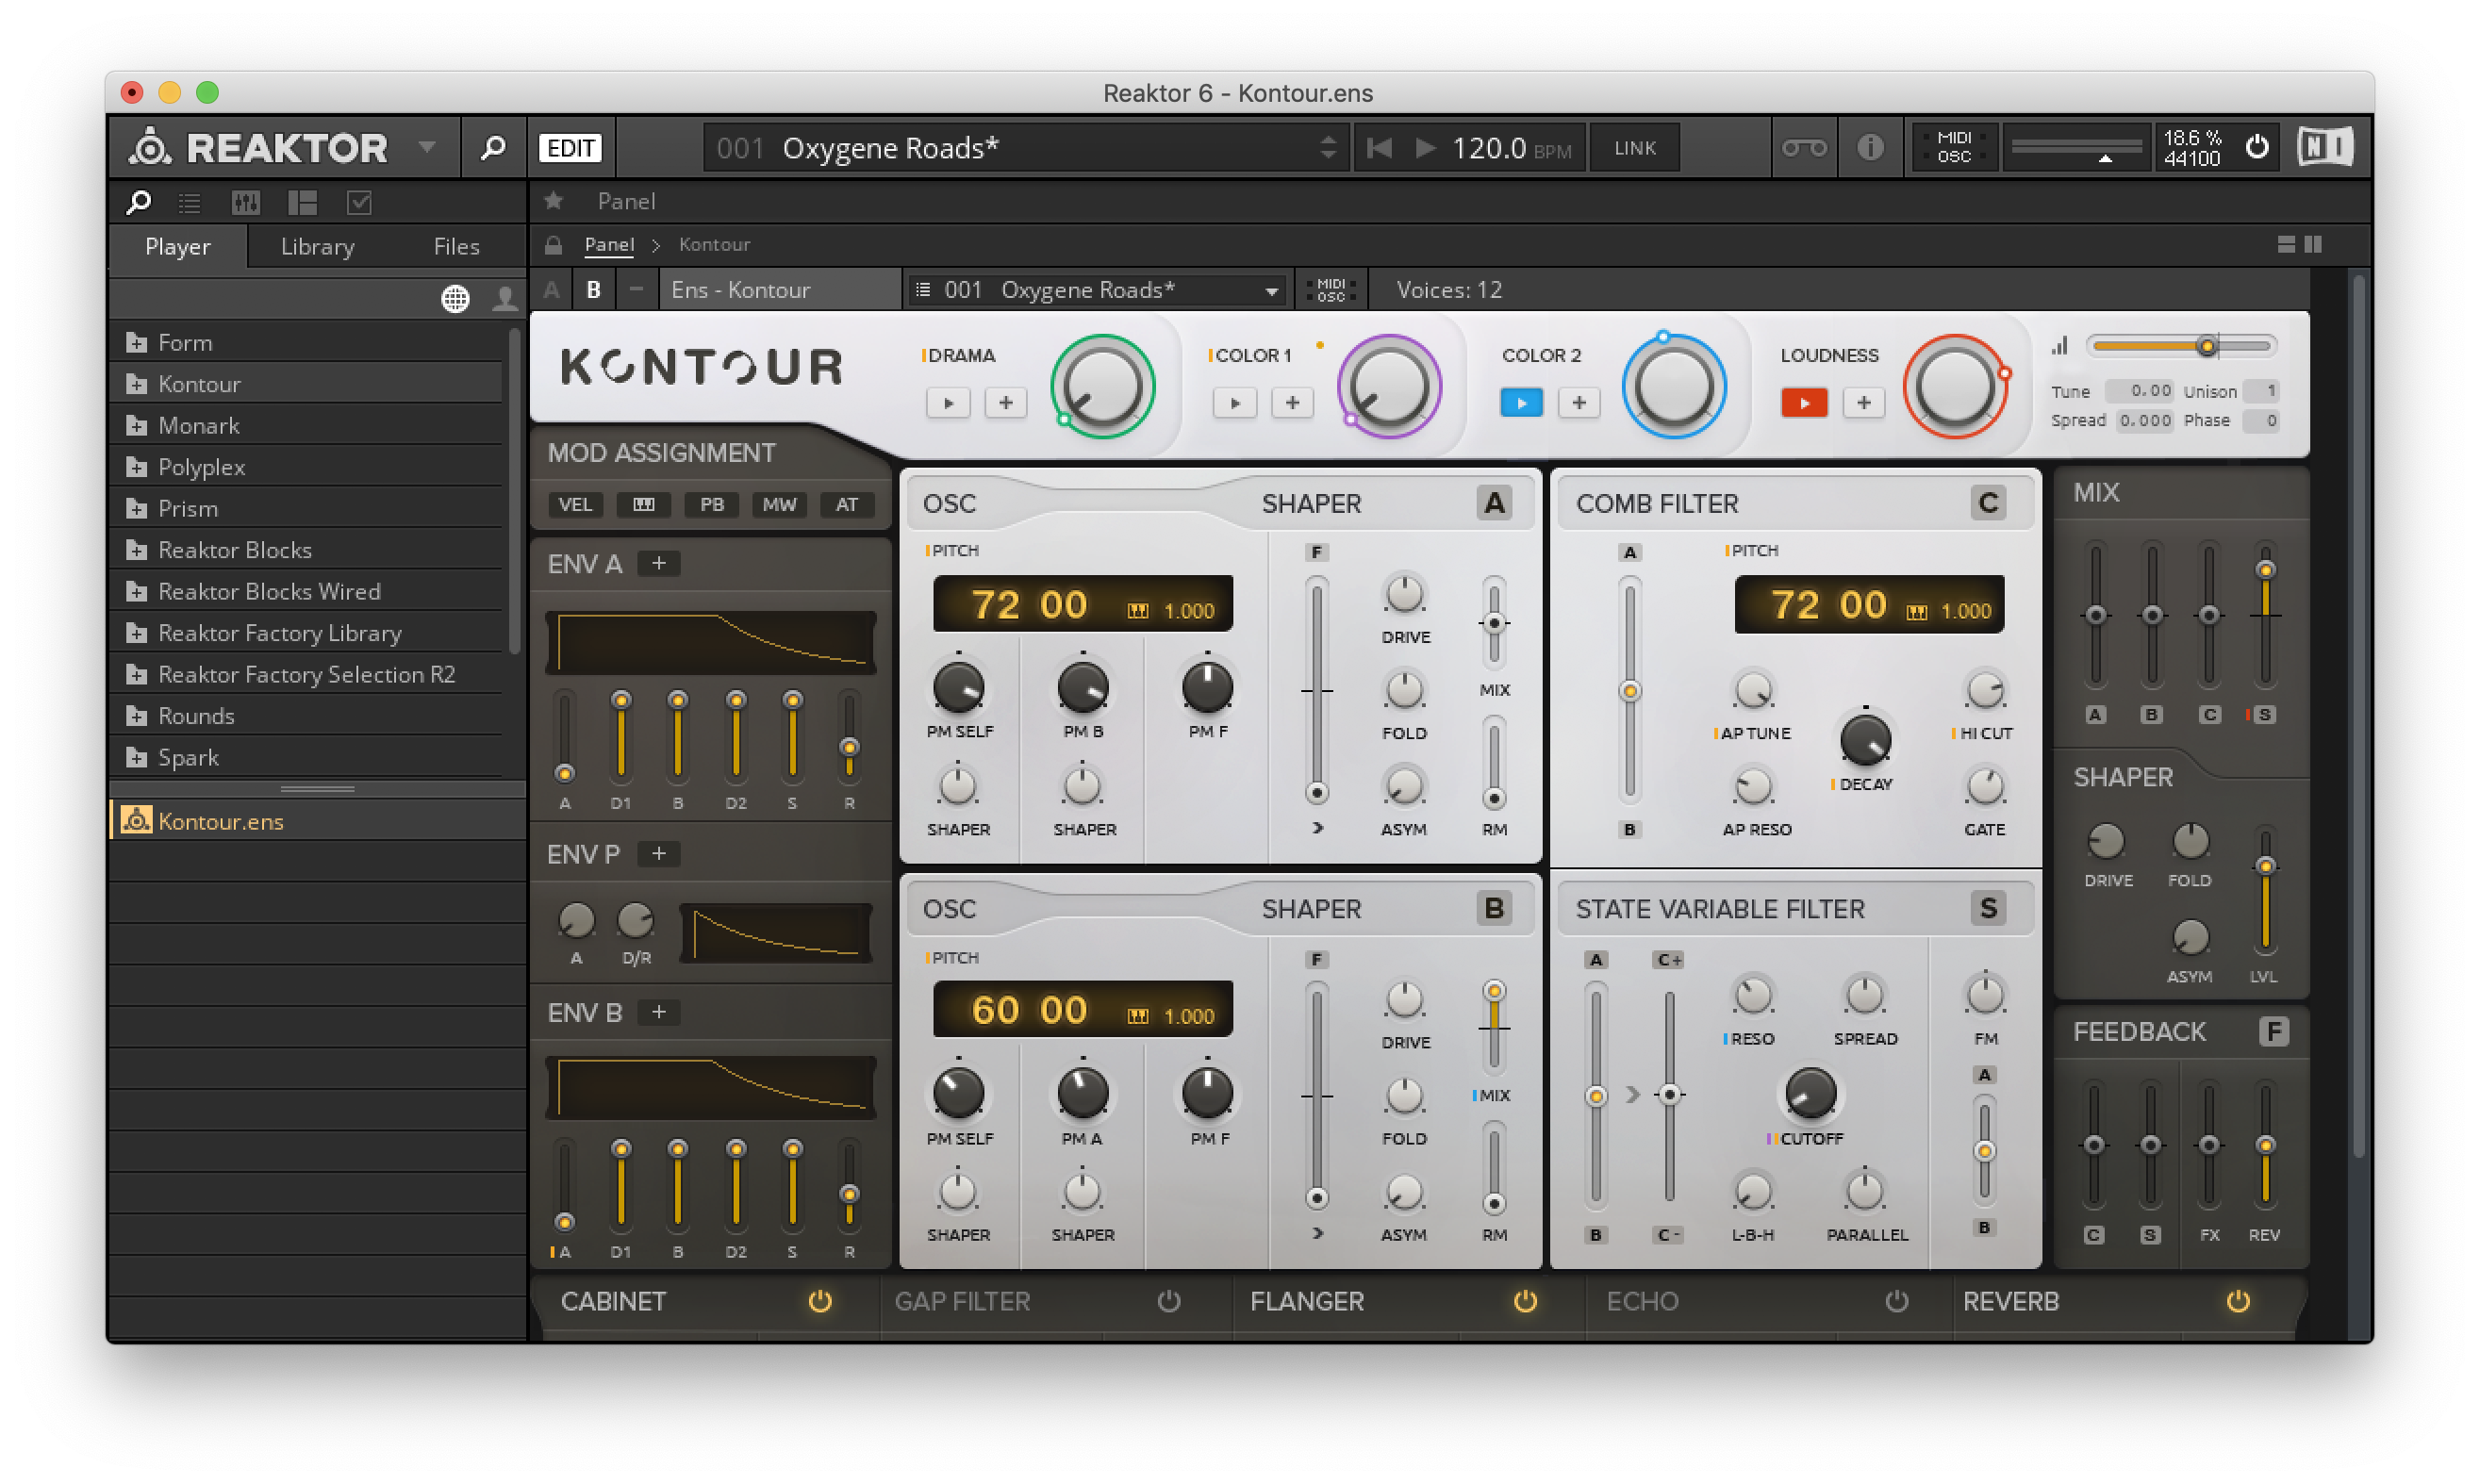Select the Kontour.ens file
This screenshot has width=2480, height=1484.
click(316, 821)
